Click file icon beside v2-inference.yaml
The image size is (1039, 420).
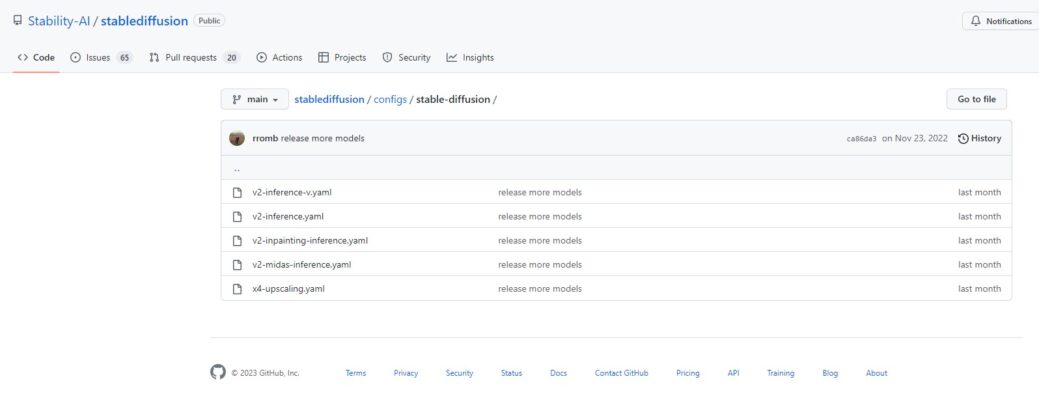coord(237,217)
